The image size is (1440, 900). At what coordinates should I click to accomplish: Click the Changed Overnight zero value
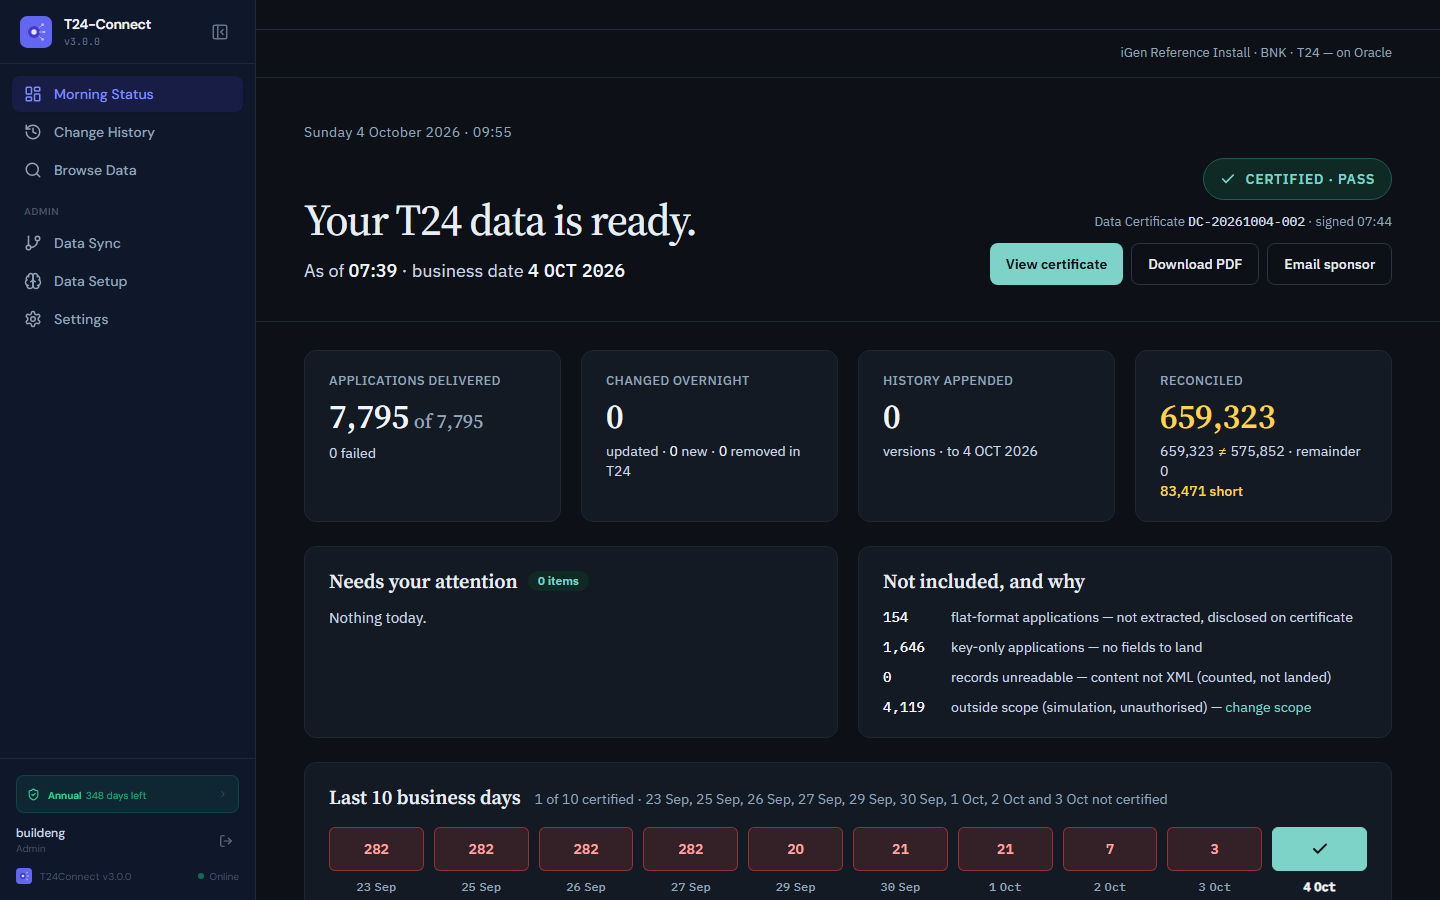(x=615, y=417)
